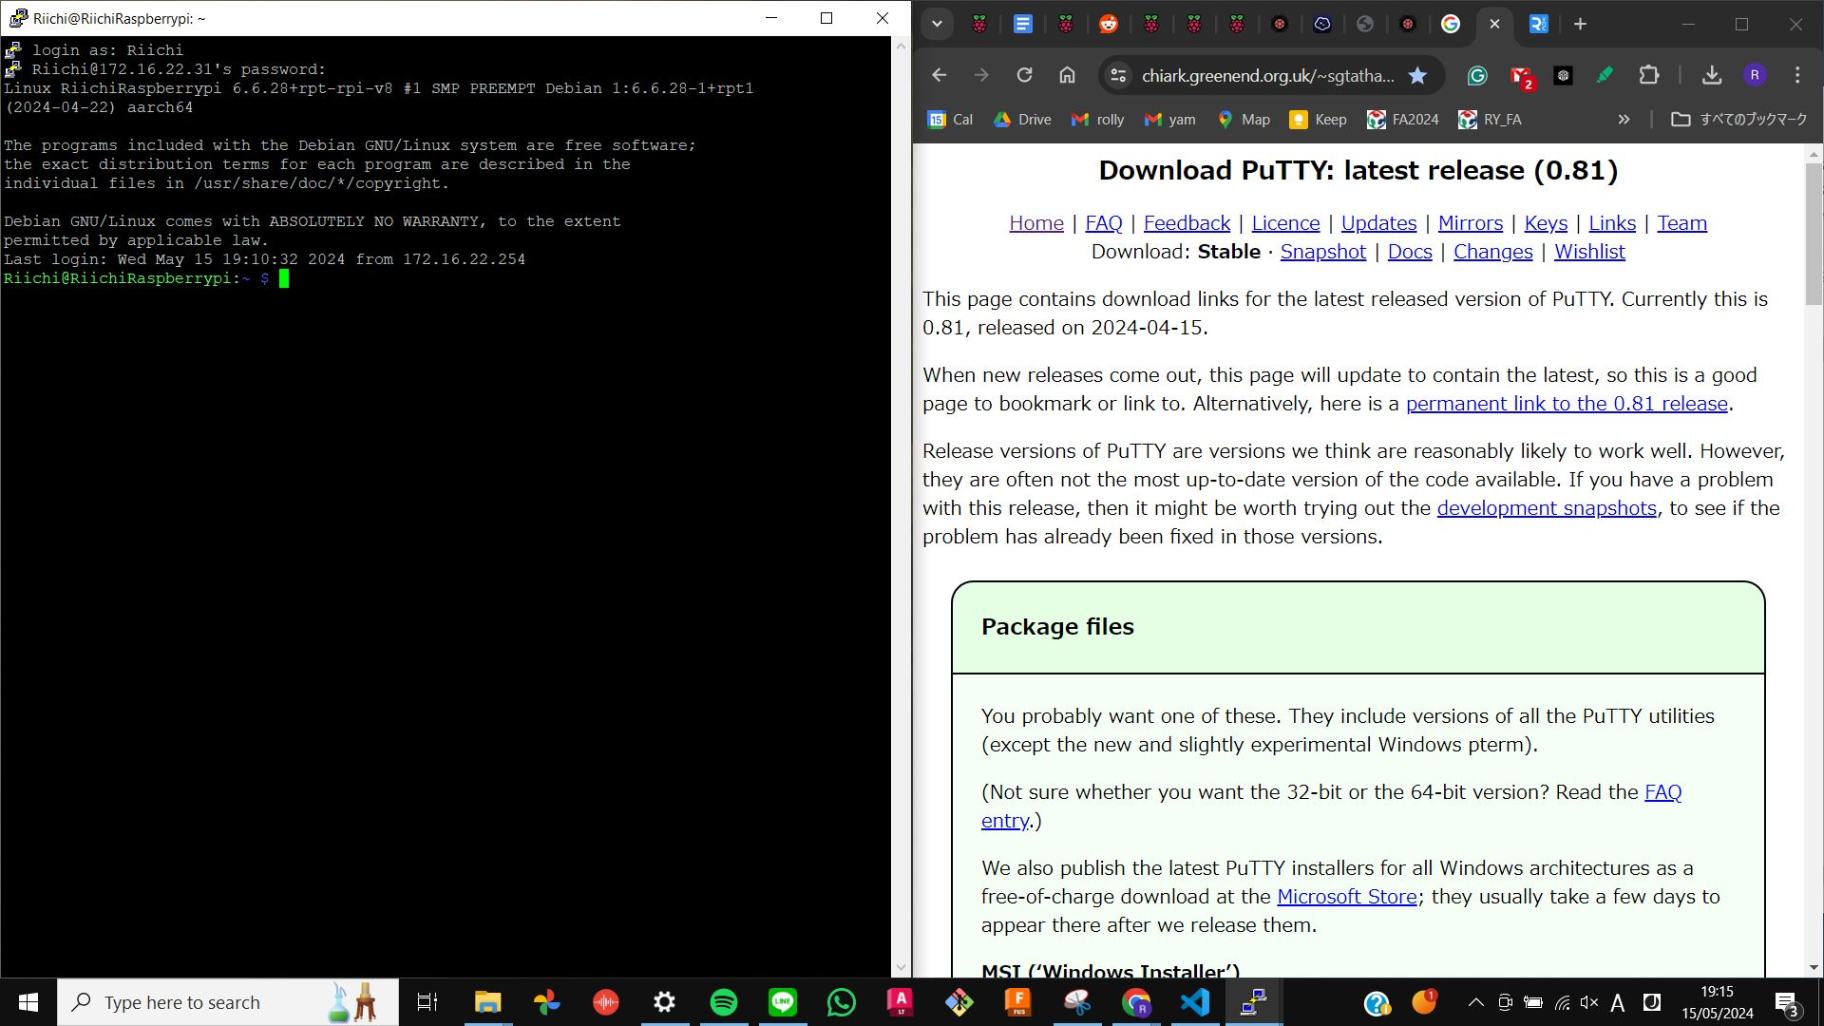Open the Mirrors link
Image resolution: width=1824 pixels, height=1026 pixels.
tap(1470, 223)
